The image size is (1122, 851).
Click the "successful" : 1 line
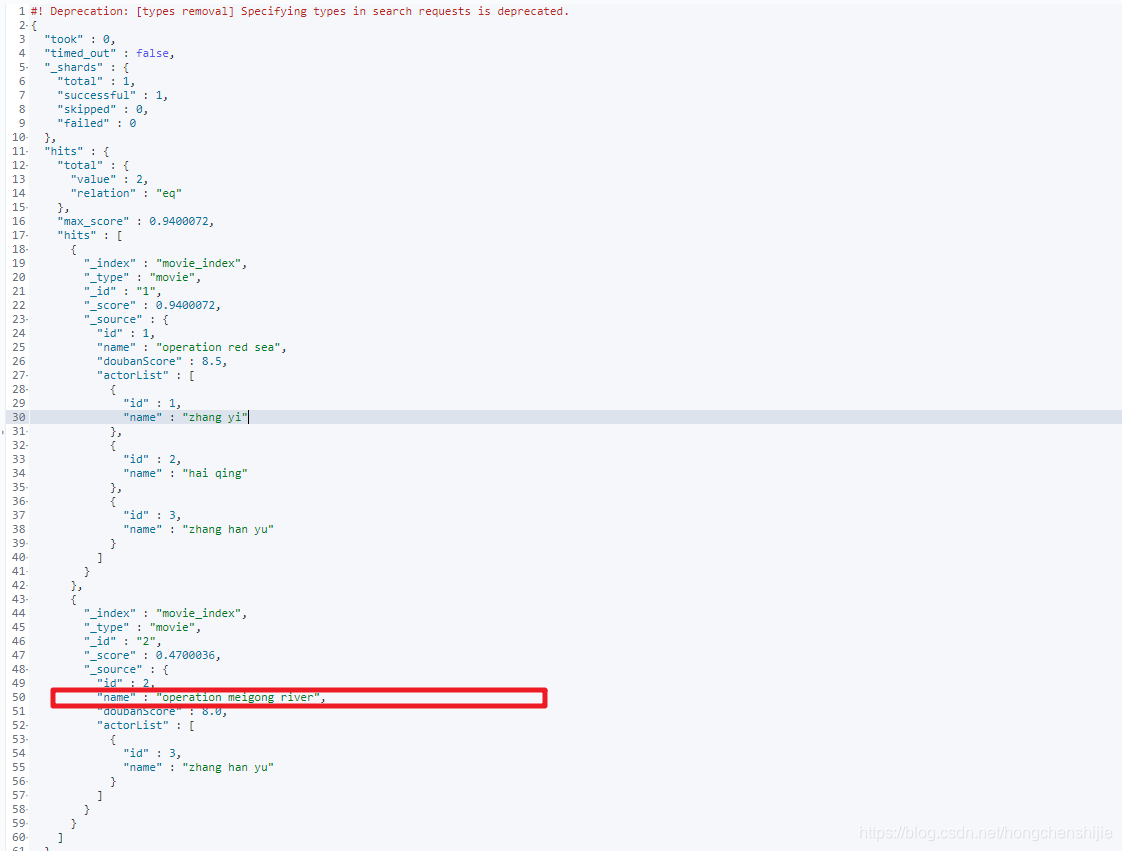pyautogui.click(x=112, y=95)
